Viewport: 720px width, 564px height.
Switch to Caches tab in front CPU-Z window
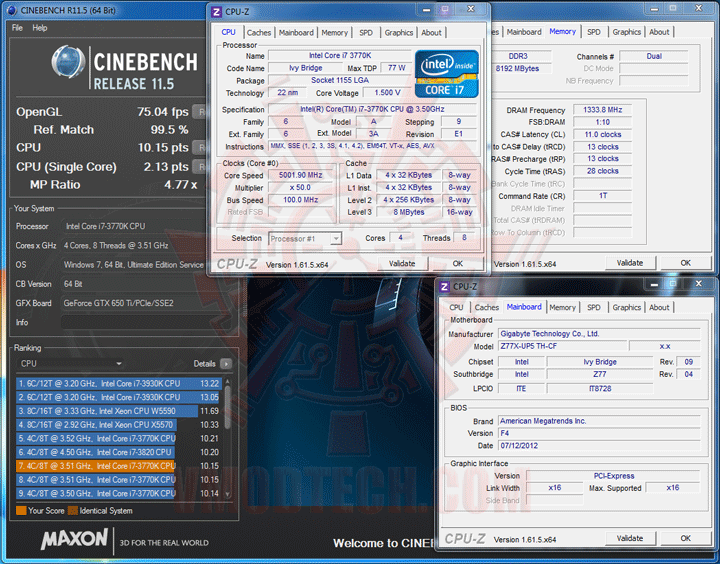[259, 33]
